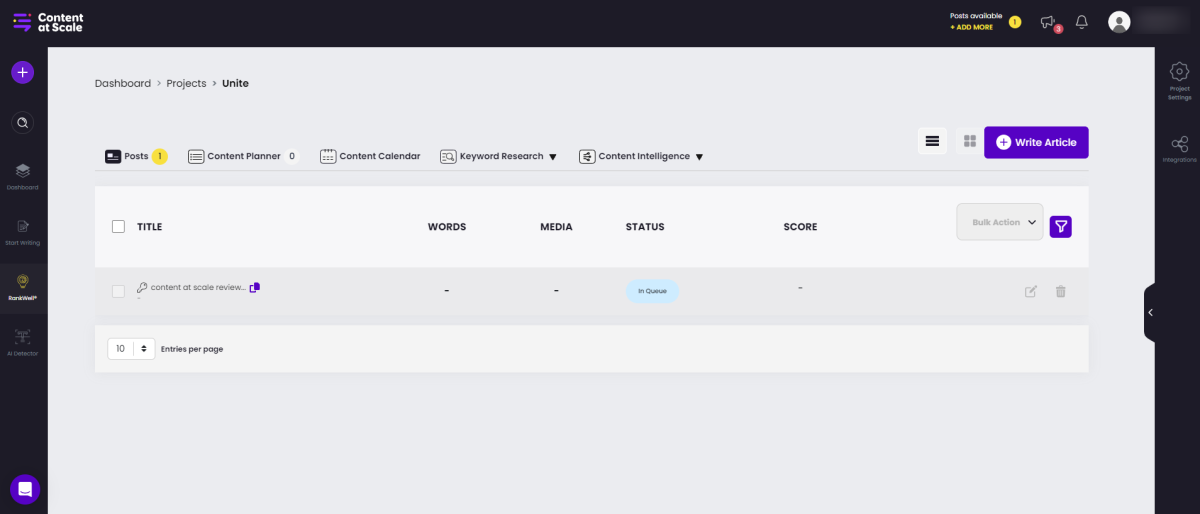The image size is (1200, 514).
Task: Open the user profile avatar
Action: pyautogui.click(x=1120, y=22)
